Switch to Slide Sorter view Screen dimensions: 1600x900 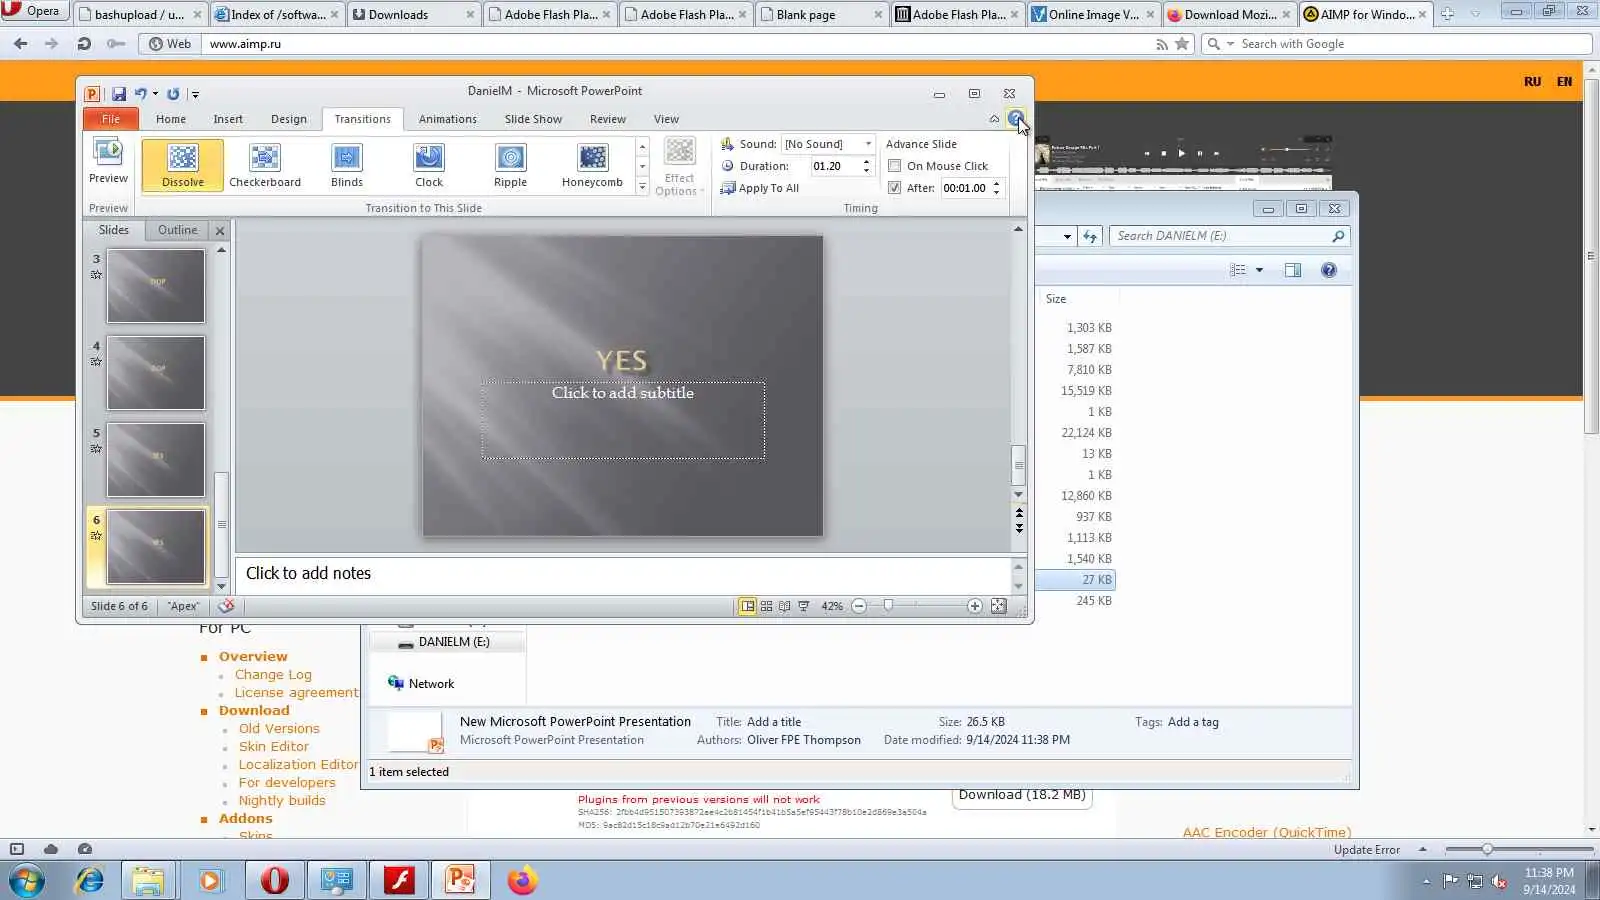pos(766,606)
